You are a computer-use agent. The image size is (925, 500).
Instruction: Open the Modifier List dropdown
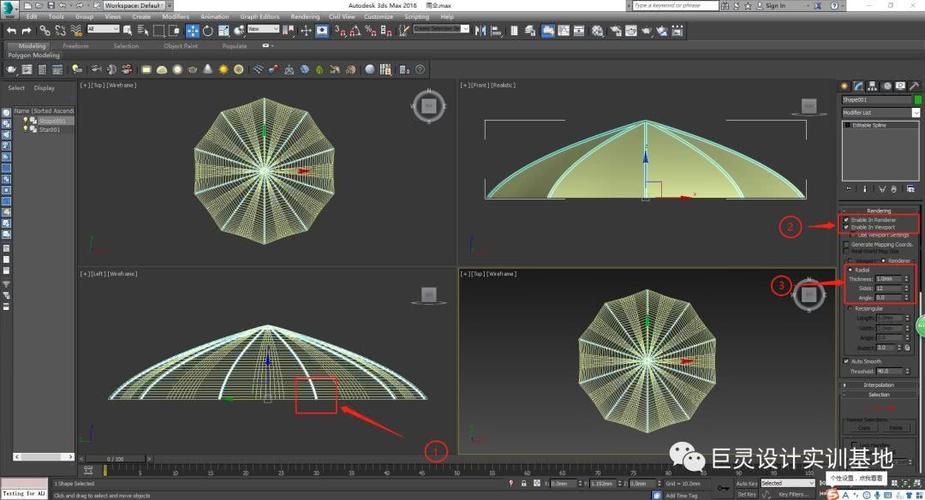click(880, 113)
